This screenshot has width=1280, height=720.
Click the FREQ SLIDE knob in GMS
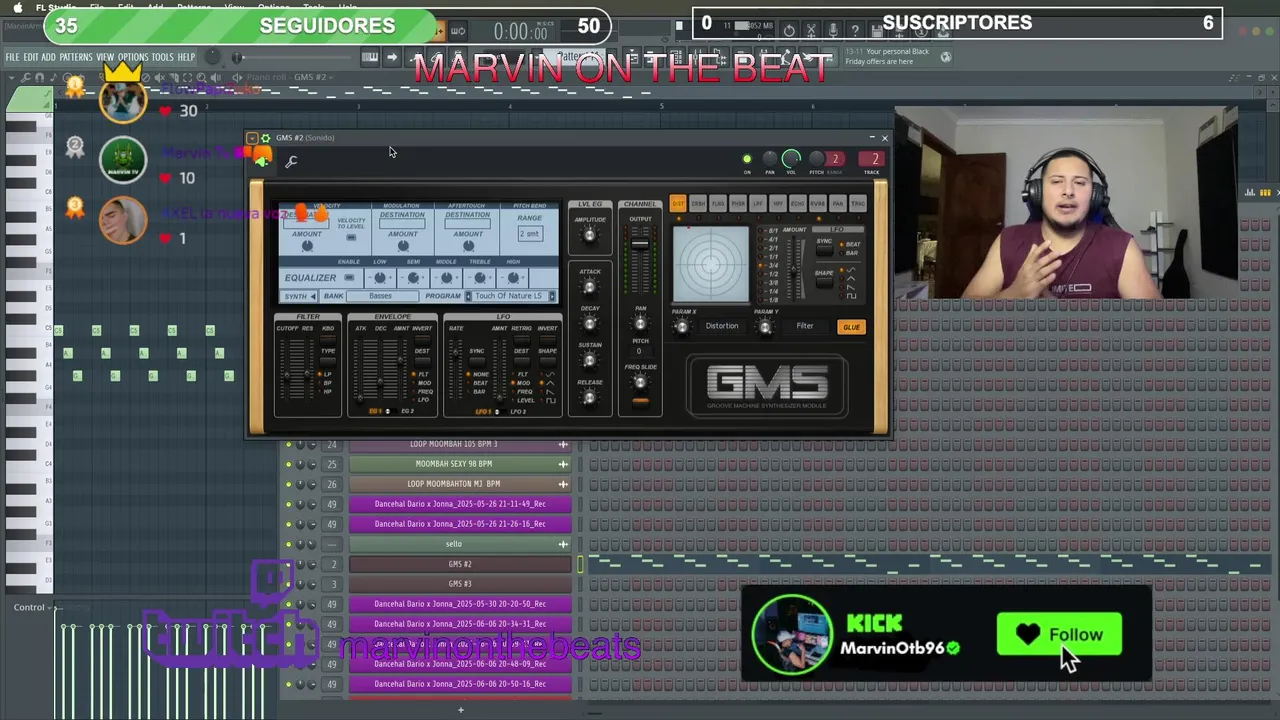pos(640,382)
